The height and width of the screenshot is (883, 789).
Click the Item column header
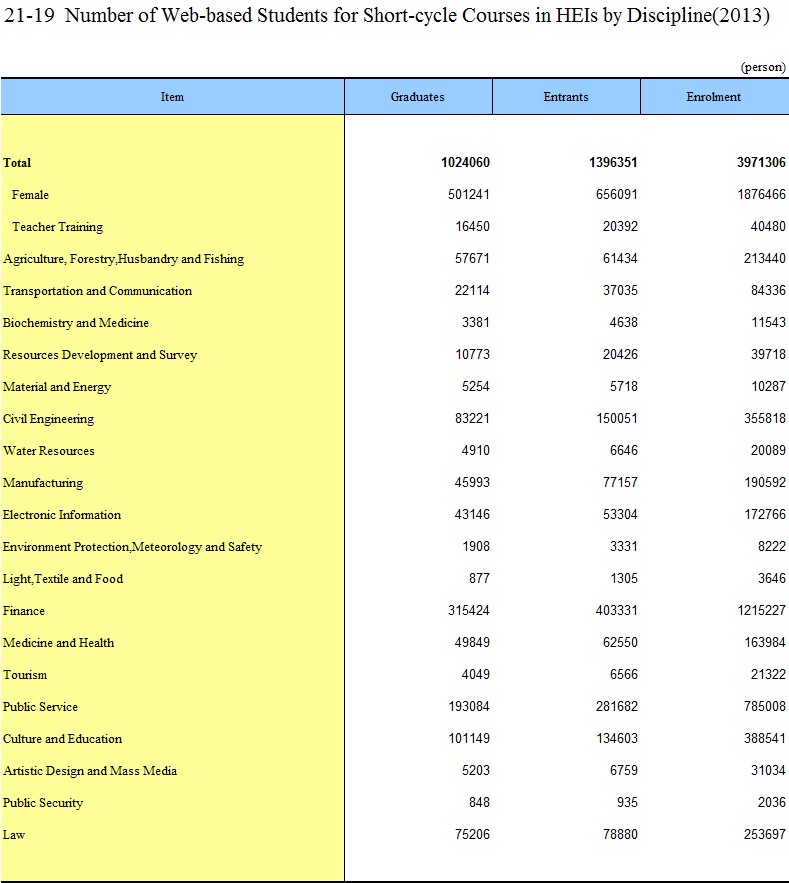click(x=172, y=97)
